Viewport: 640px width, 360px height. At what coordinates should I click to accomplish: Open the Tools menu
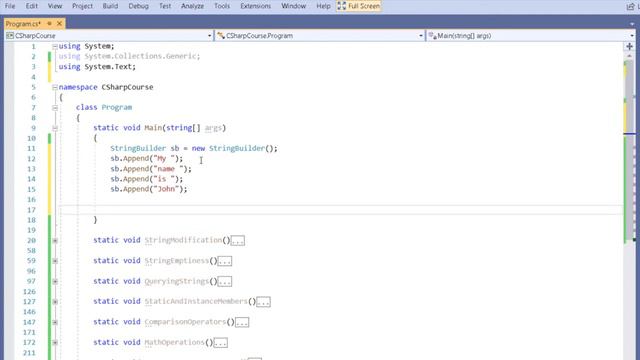222,6
